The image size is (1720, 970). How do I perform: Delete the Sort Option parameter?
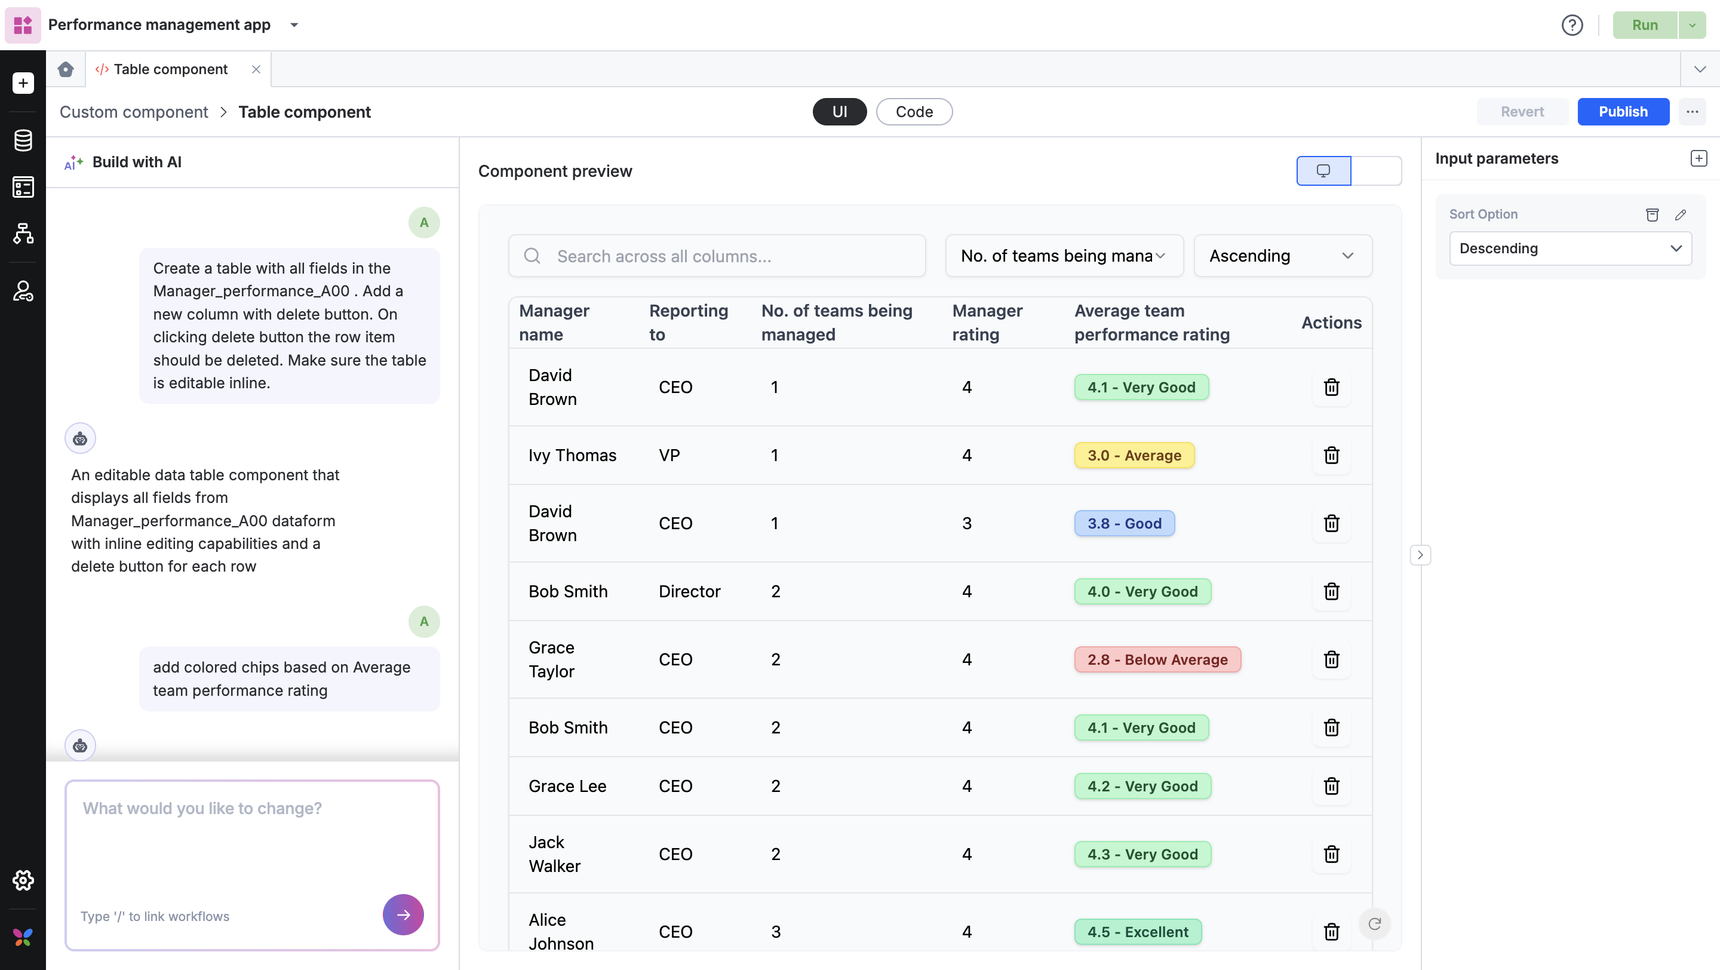[1652, 215]
